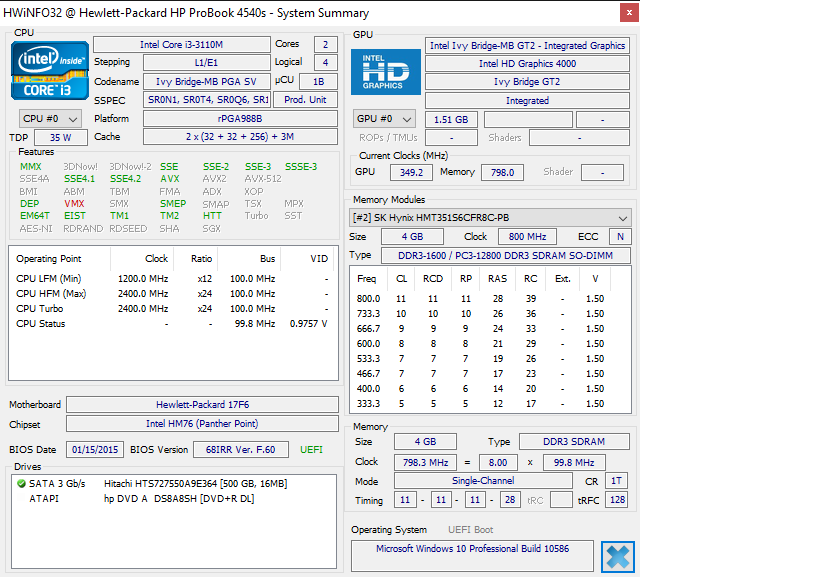Screen dimensions: 819x577
Task: Open the GPU #0 selector dropdown
Action: 384,119
